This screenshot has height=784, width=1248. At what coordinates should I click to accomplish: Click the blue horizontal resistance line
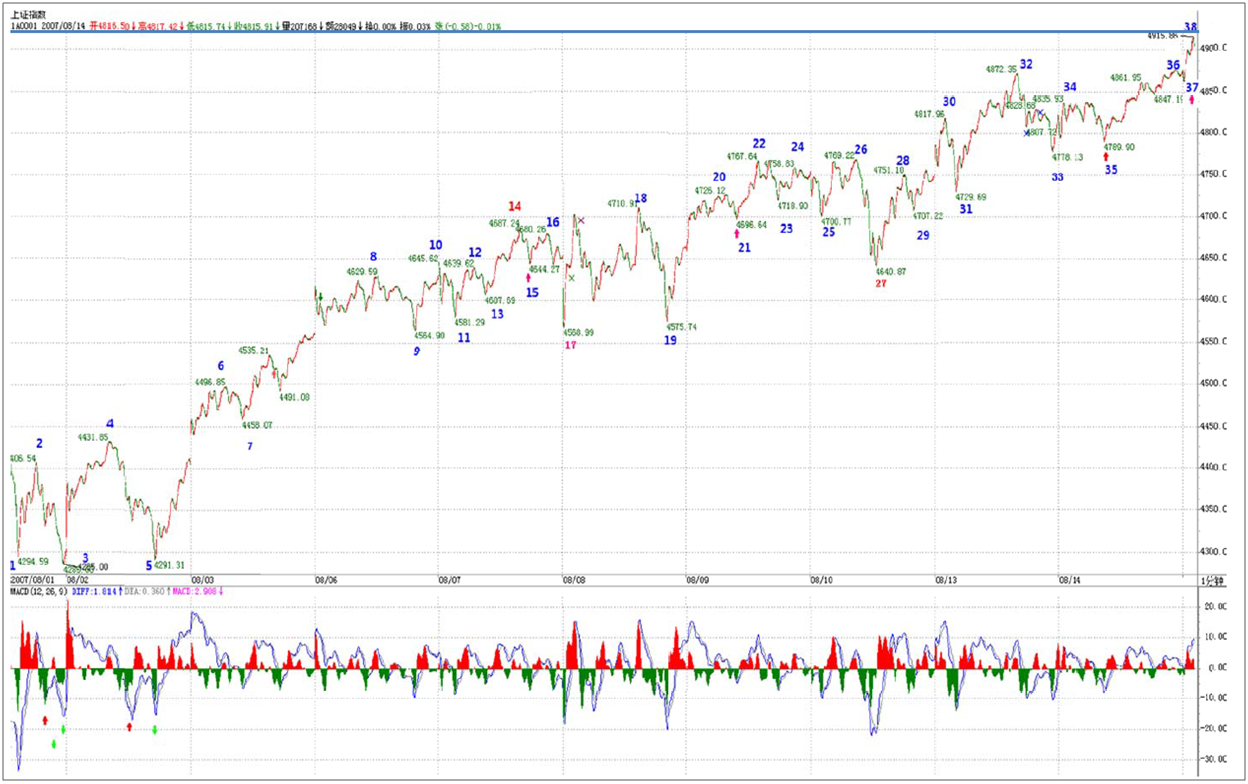coord(600,32)
